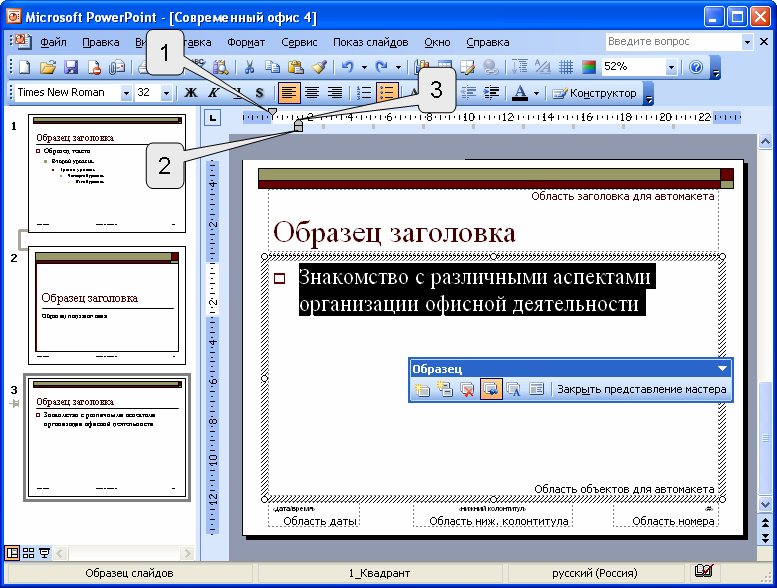Open the Сервис menu
Screen dimensions: 777x588
[299, 42]
